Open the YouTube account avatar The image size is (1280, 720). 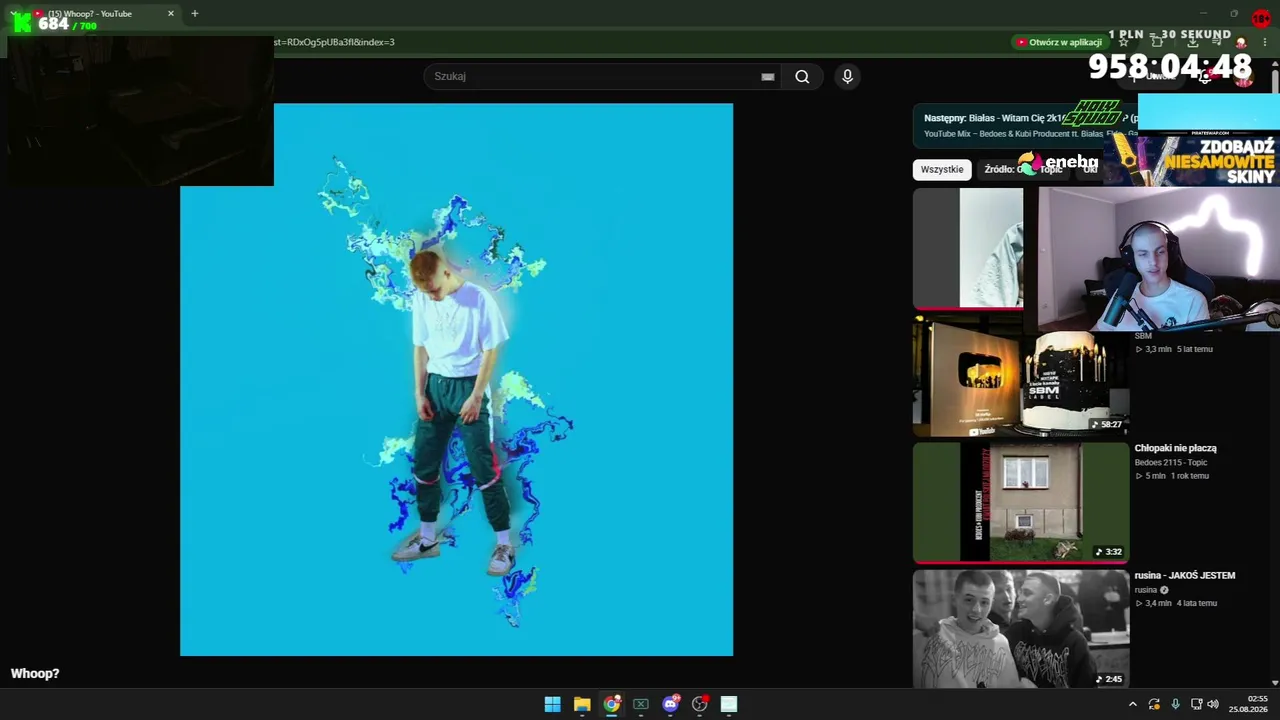tap(1244, 77)
